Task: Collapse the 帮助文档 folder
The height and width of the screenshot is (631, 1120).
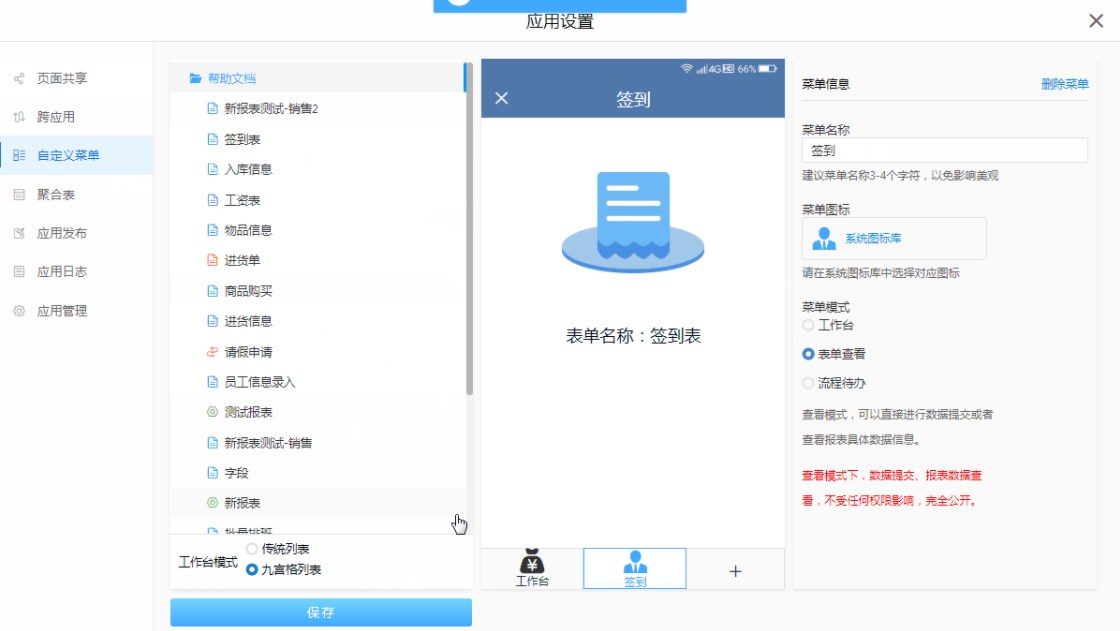Action: pyautogui.click(x=195, y=78)
